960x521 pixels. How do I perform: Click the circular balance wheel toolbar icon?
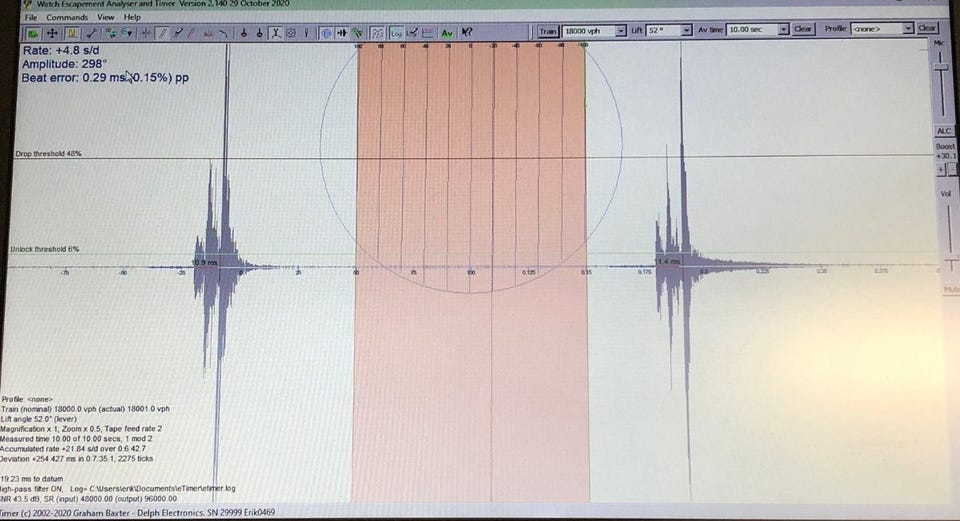pyautogui.click(x=291, y=33)
